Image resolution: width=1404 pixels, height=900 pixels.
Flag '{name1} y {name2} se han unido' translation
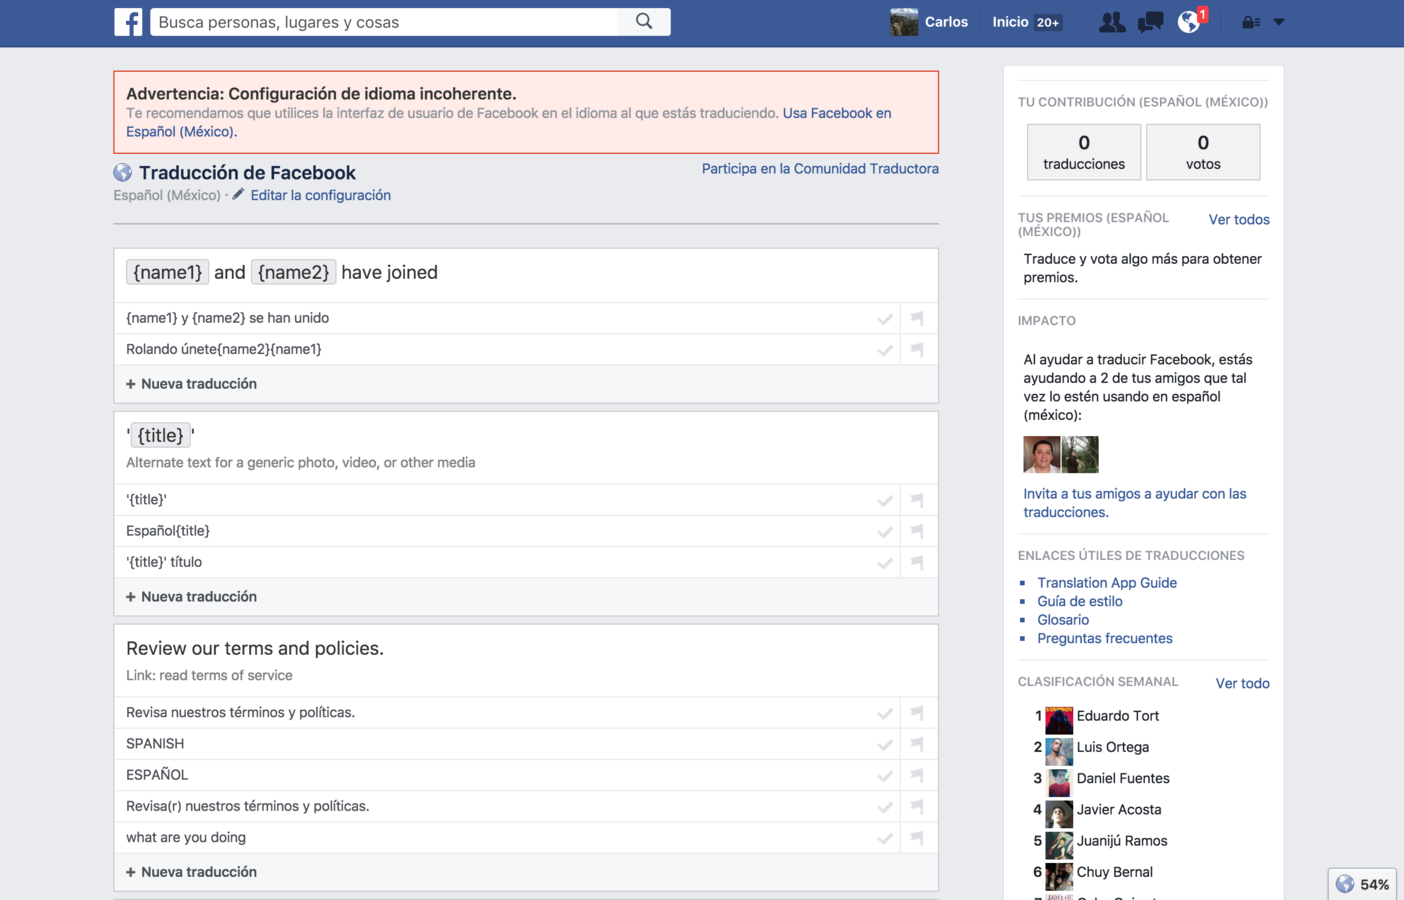(917, 319)
